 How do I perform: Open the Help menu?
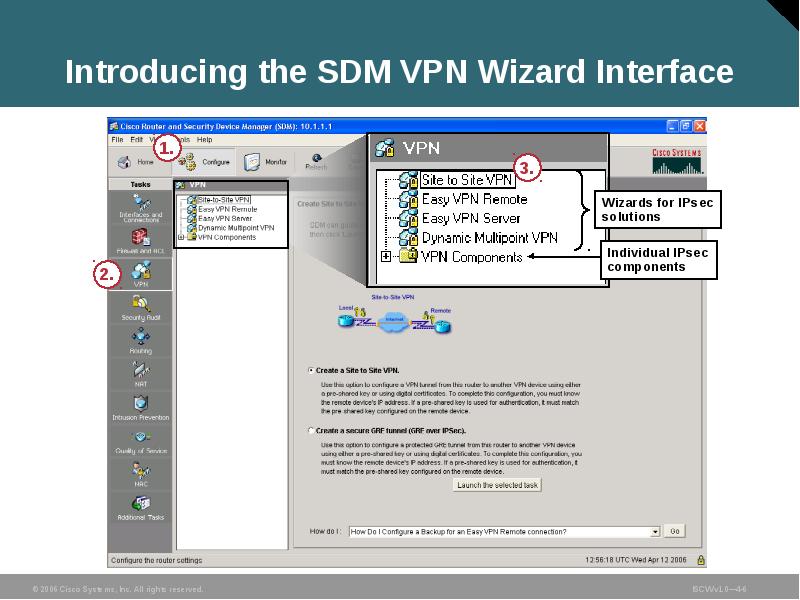tap(205, 140)
